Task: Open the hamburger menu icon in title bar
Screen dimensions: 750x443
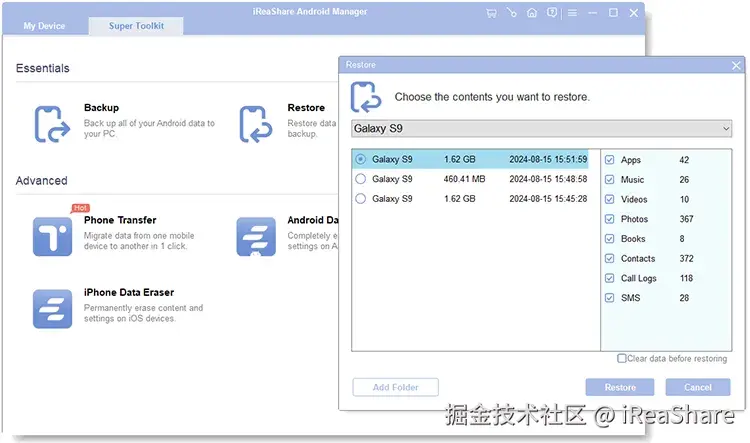Action: click(x=572, y=13)
